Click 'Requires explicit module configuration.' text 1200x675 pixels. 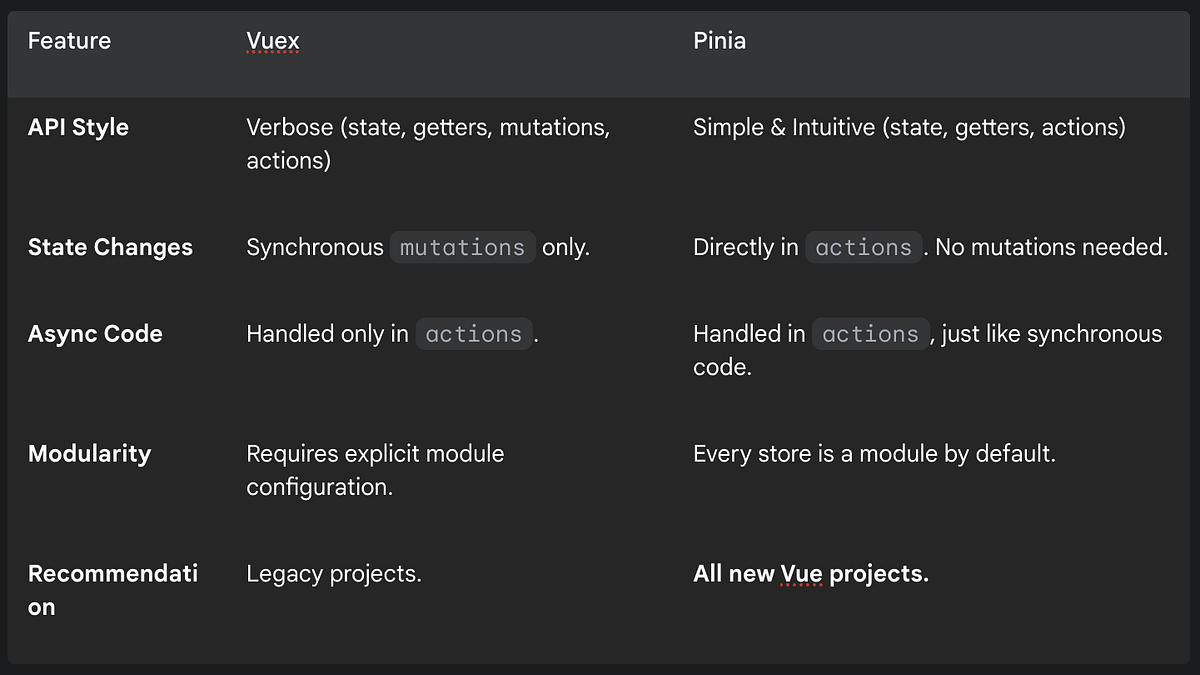pos(375,470)
